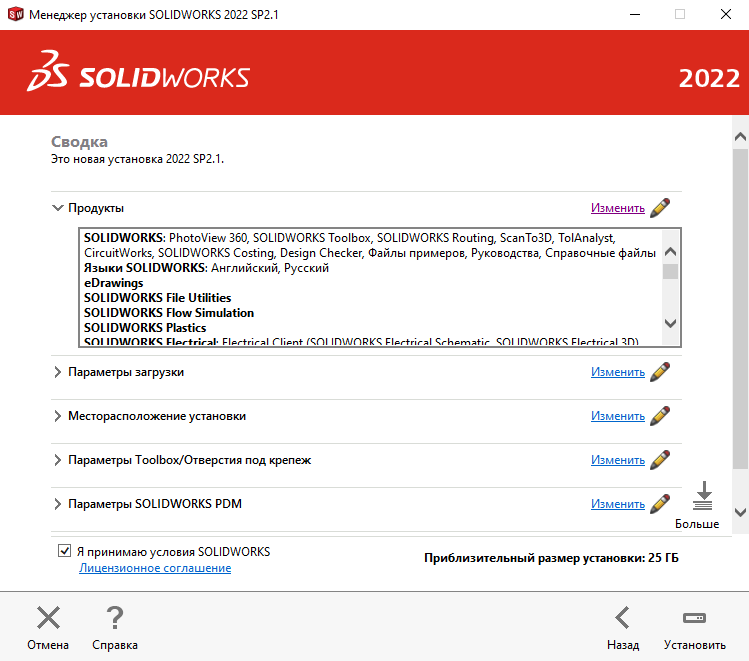This screenshot has width=749, height=661.
Task: Collapse the Продукты section
Action: [x=57, y=208]
